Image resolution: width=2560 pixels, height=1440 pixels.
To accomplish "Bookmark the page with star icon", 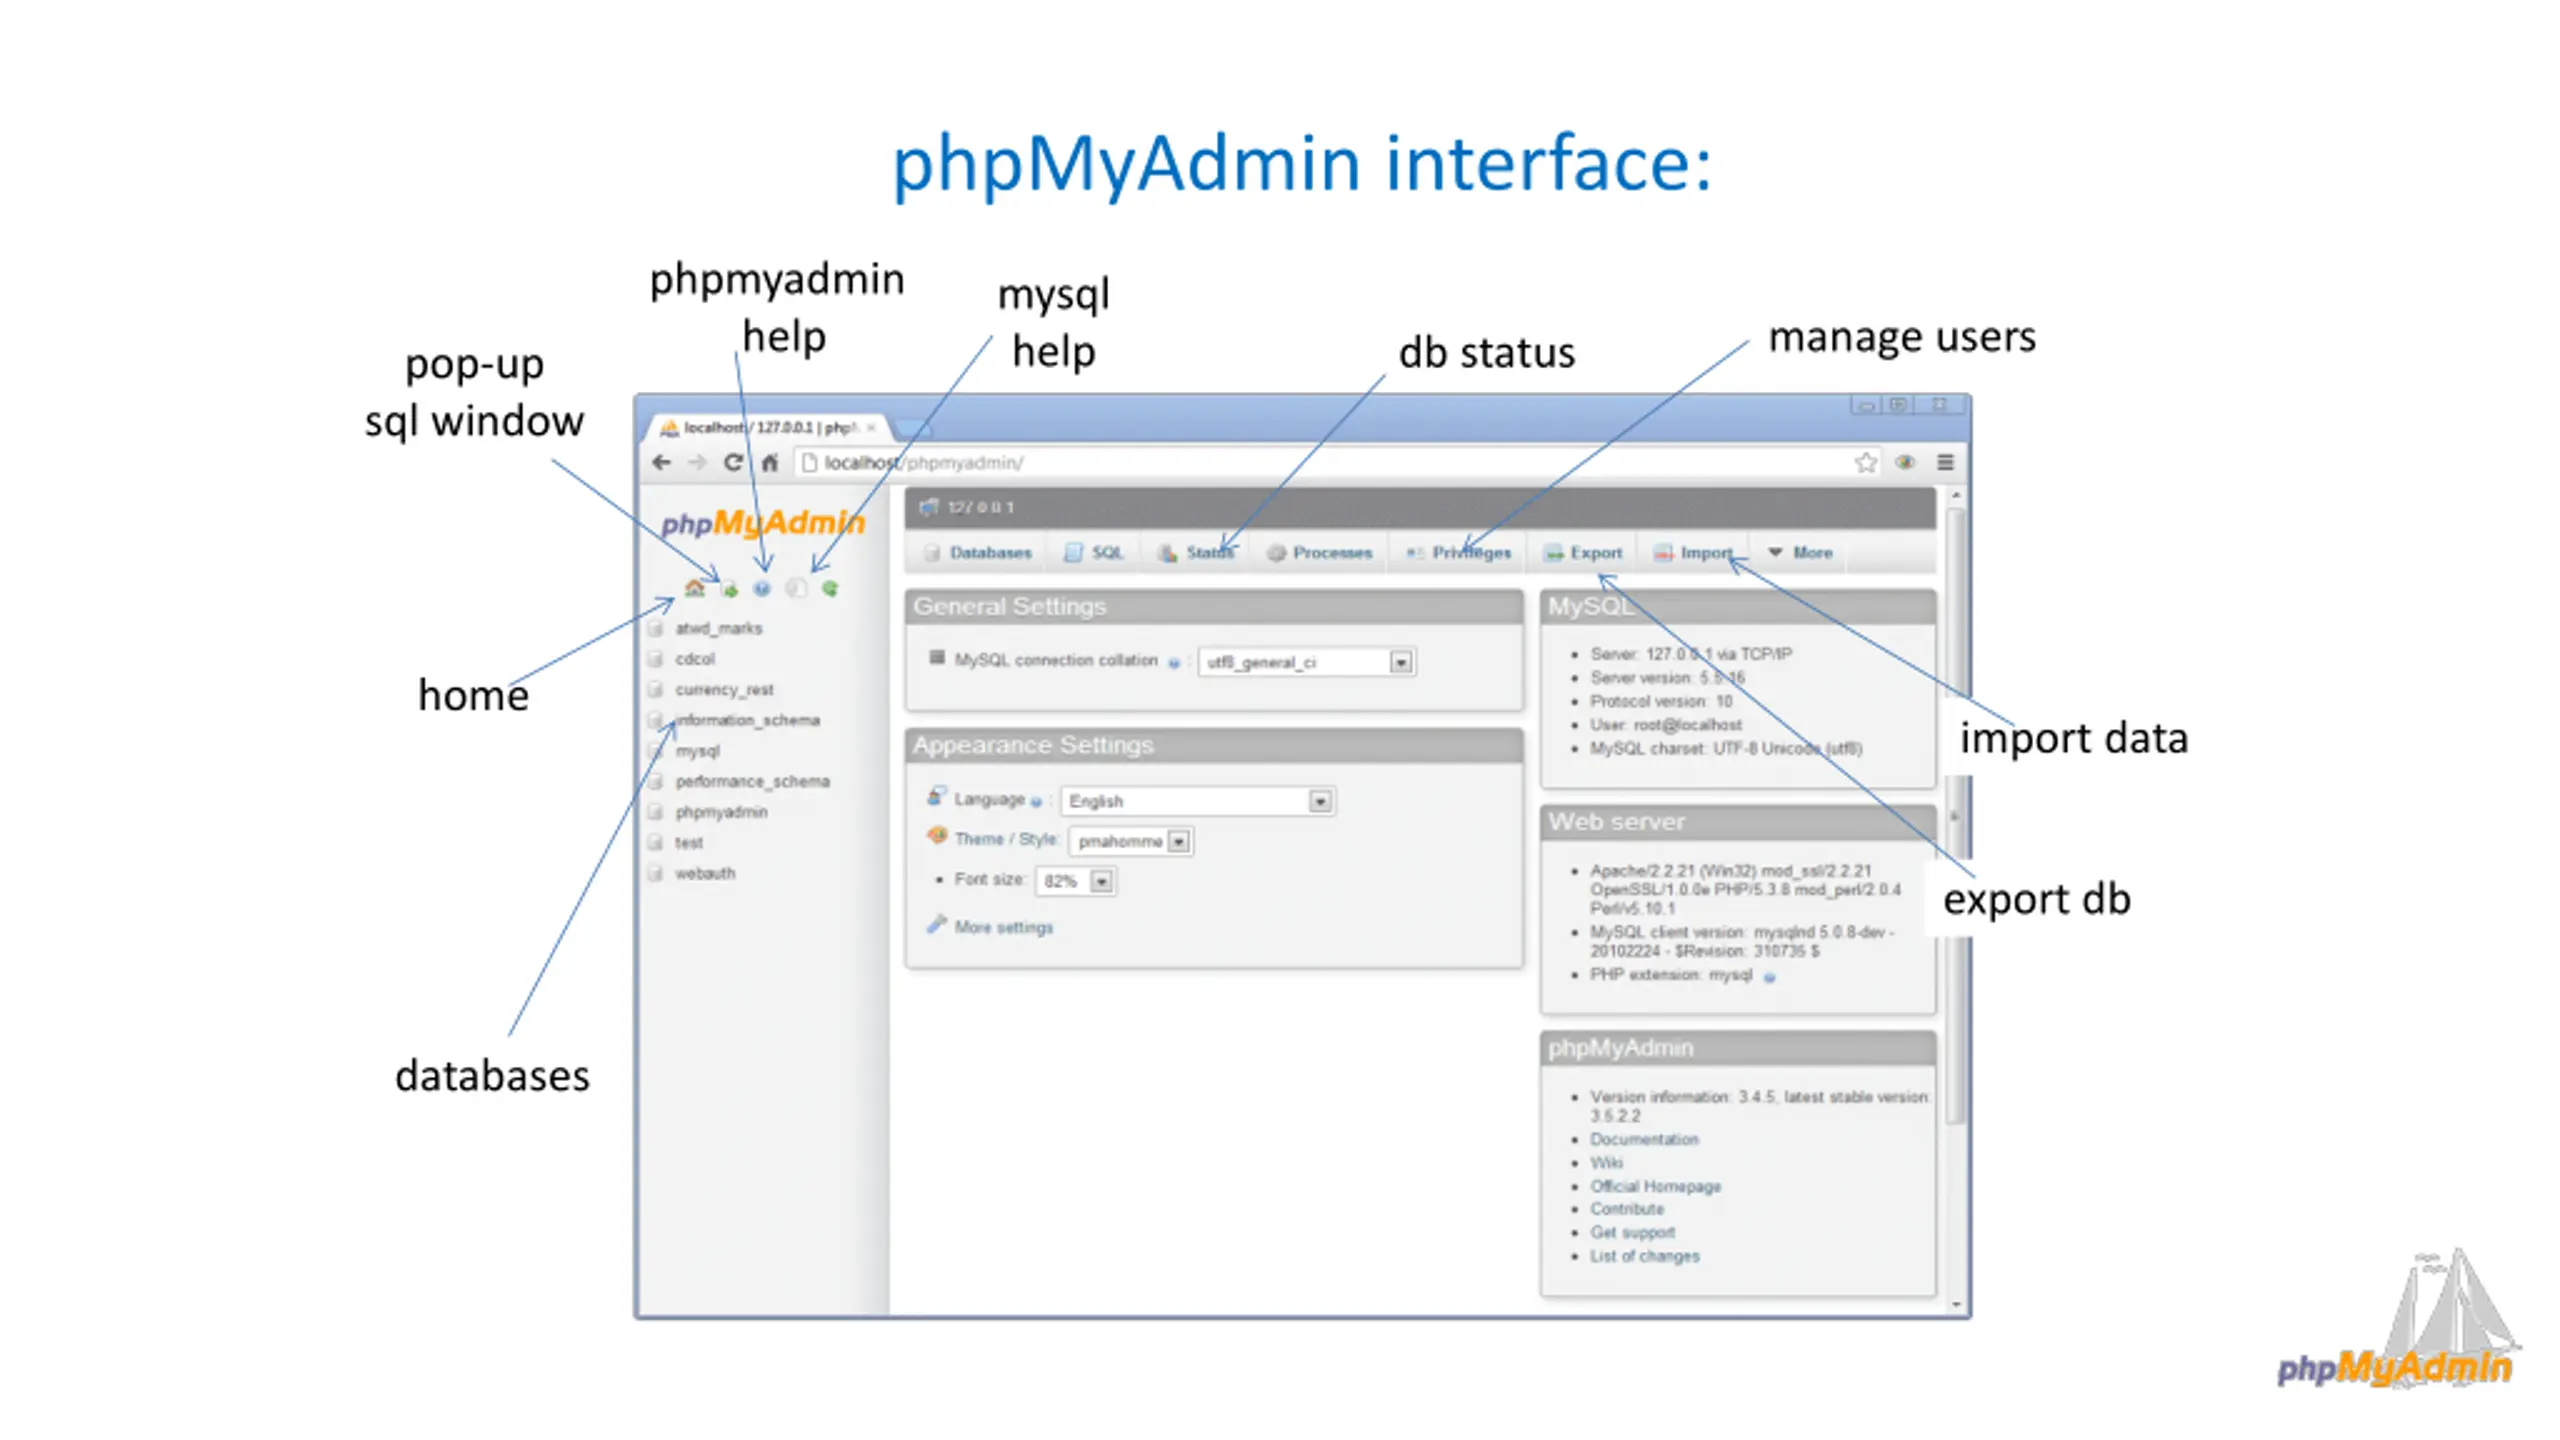I will coord(1865,462).
